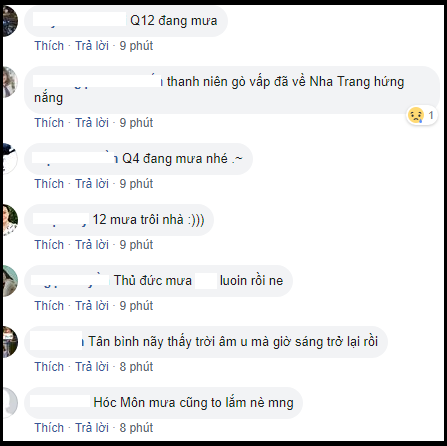Screen dimensions: 447x446
Task: Open the avatar beside the "12 mưa trôi nhà" comment
Action: (10, 220)
